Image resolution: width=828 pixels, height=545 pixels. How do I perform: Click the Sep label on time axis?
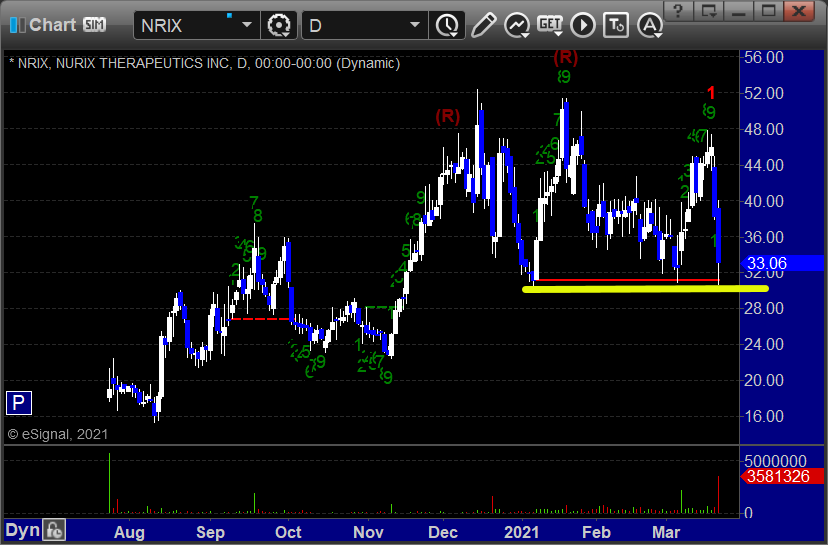click(x=210, y=532)
